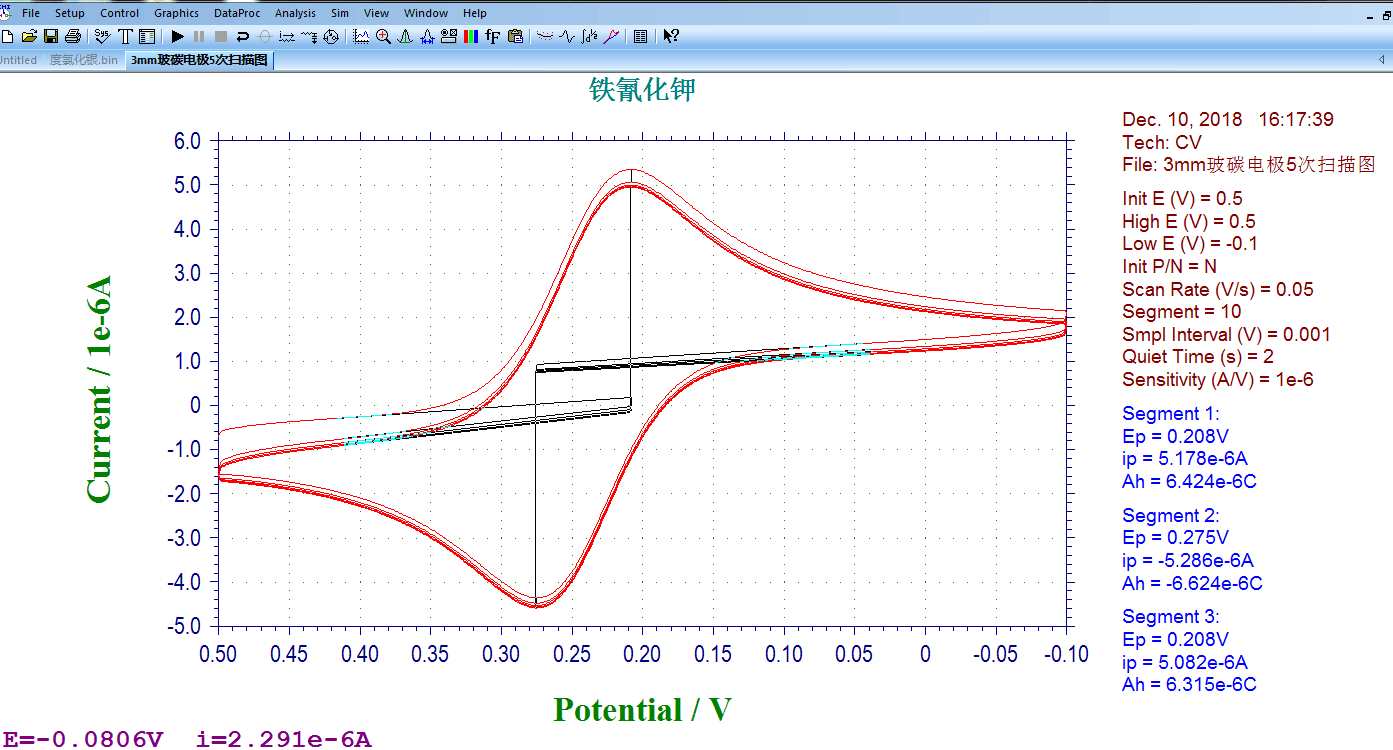Open the Color settings RGB bars icon
Screen dimensions: 1393x750
tap(470, 36)
